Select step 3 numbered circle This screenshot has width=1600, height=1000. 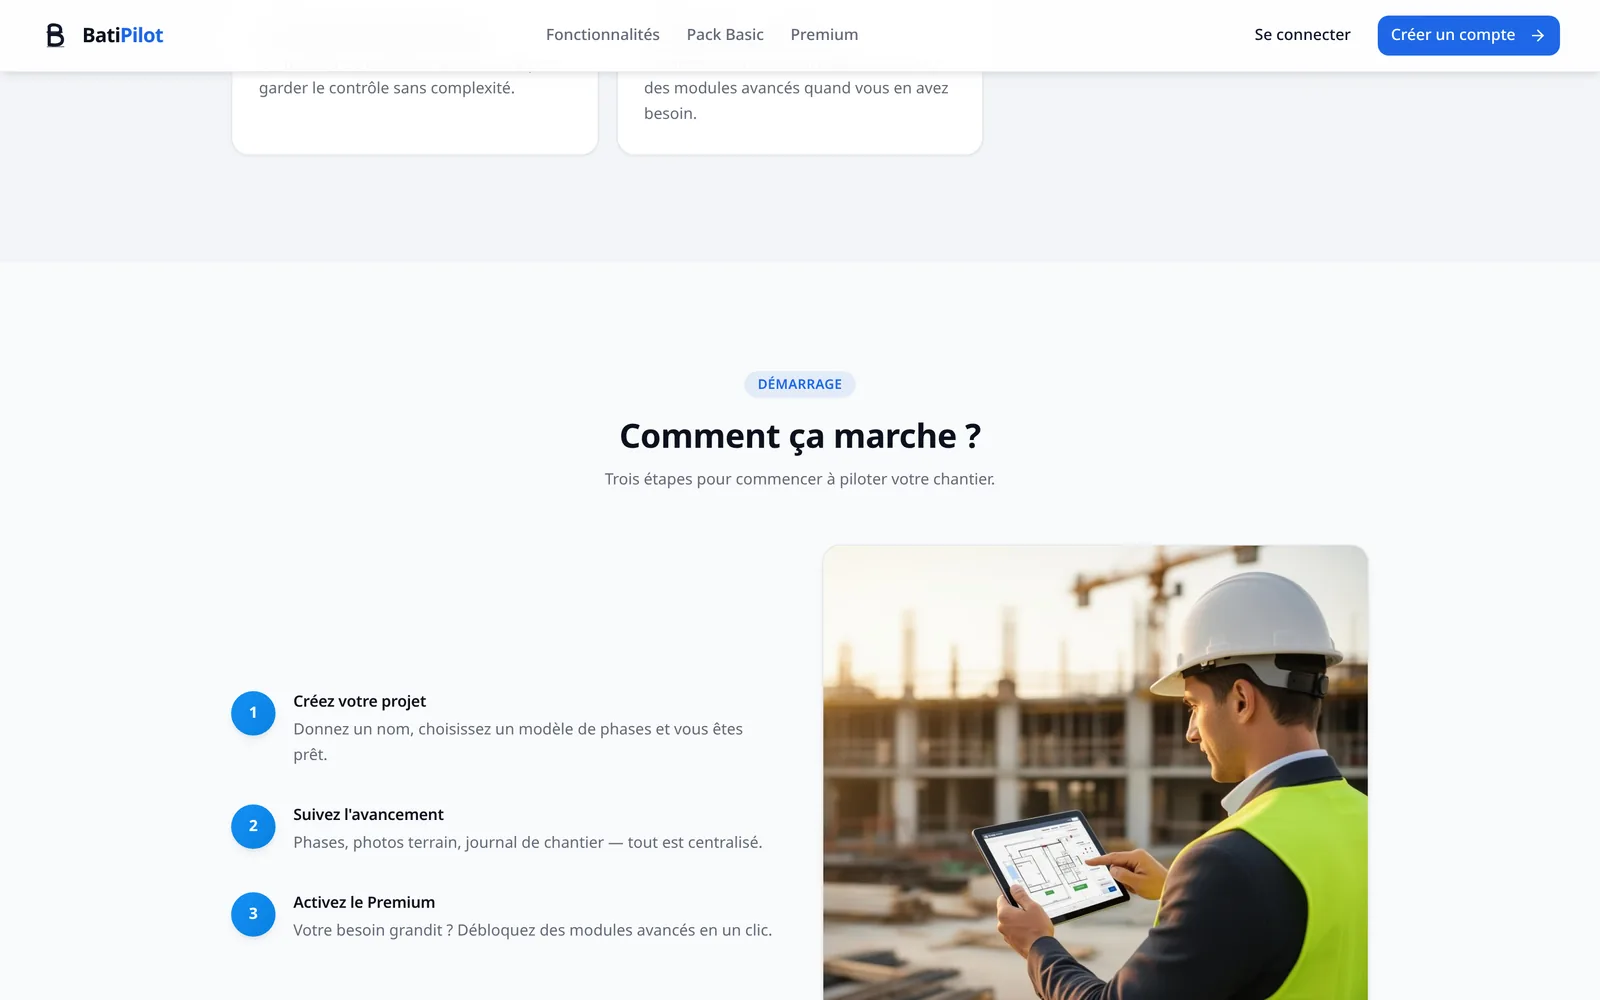point(253,914)
